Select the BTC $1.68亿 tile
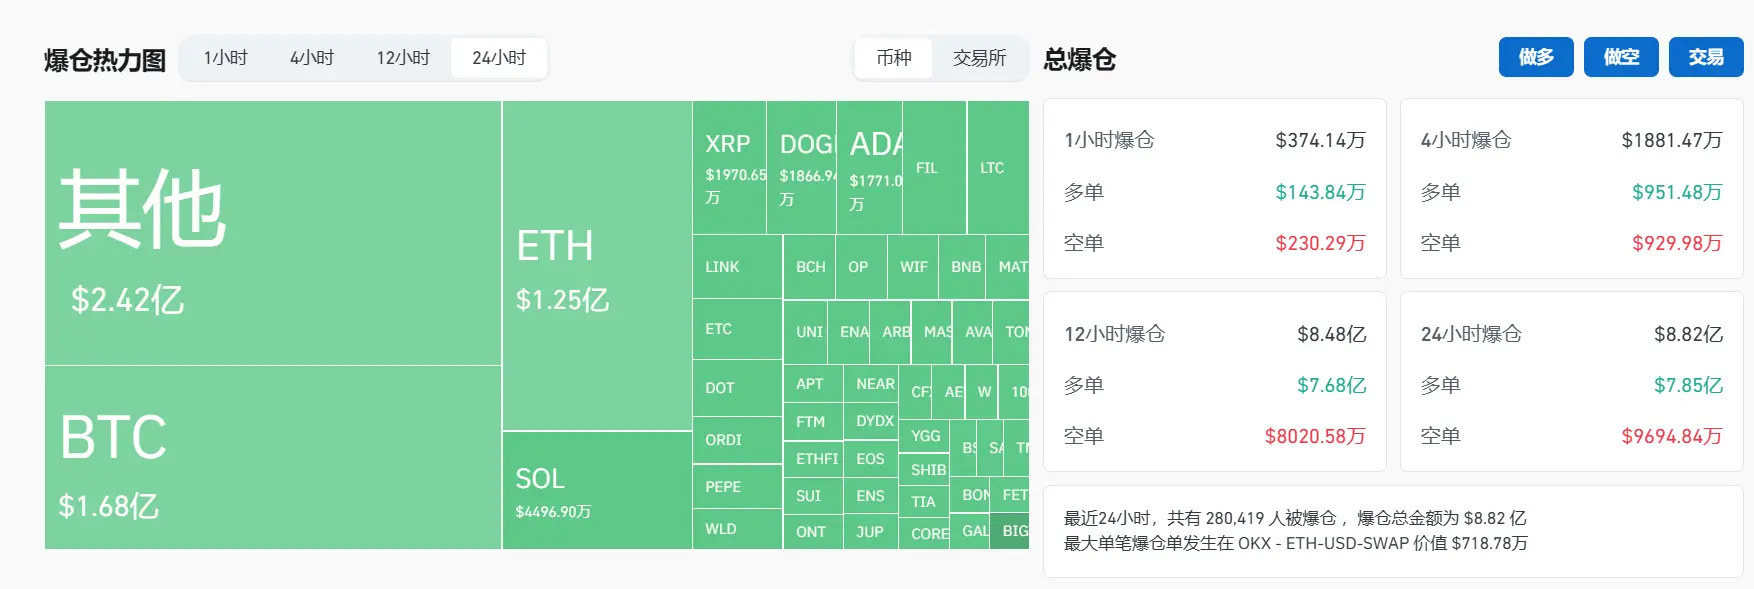Screen dimensions: 1754x589 click(273, 458)
